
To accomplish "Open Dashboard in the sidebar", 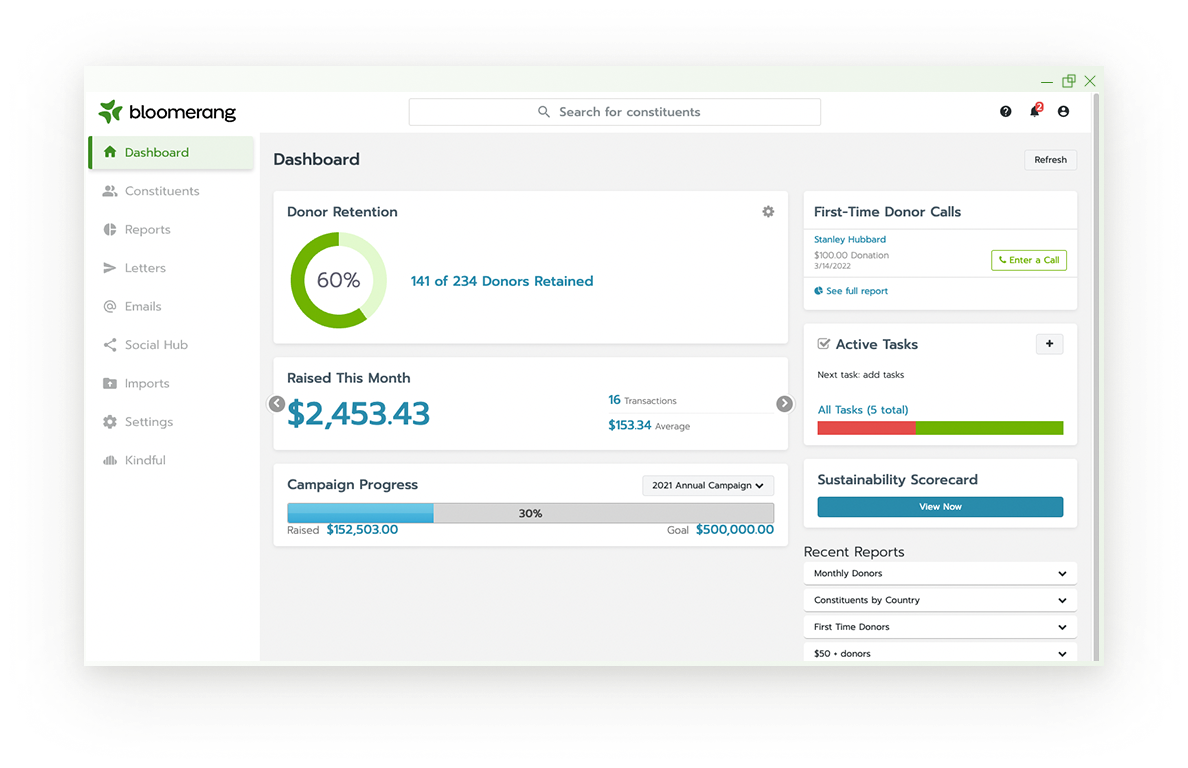I will [171, 152].
